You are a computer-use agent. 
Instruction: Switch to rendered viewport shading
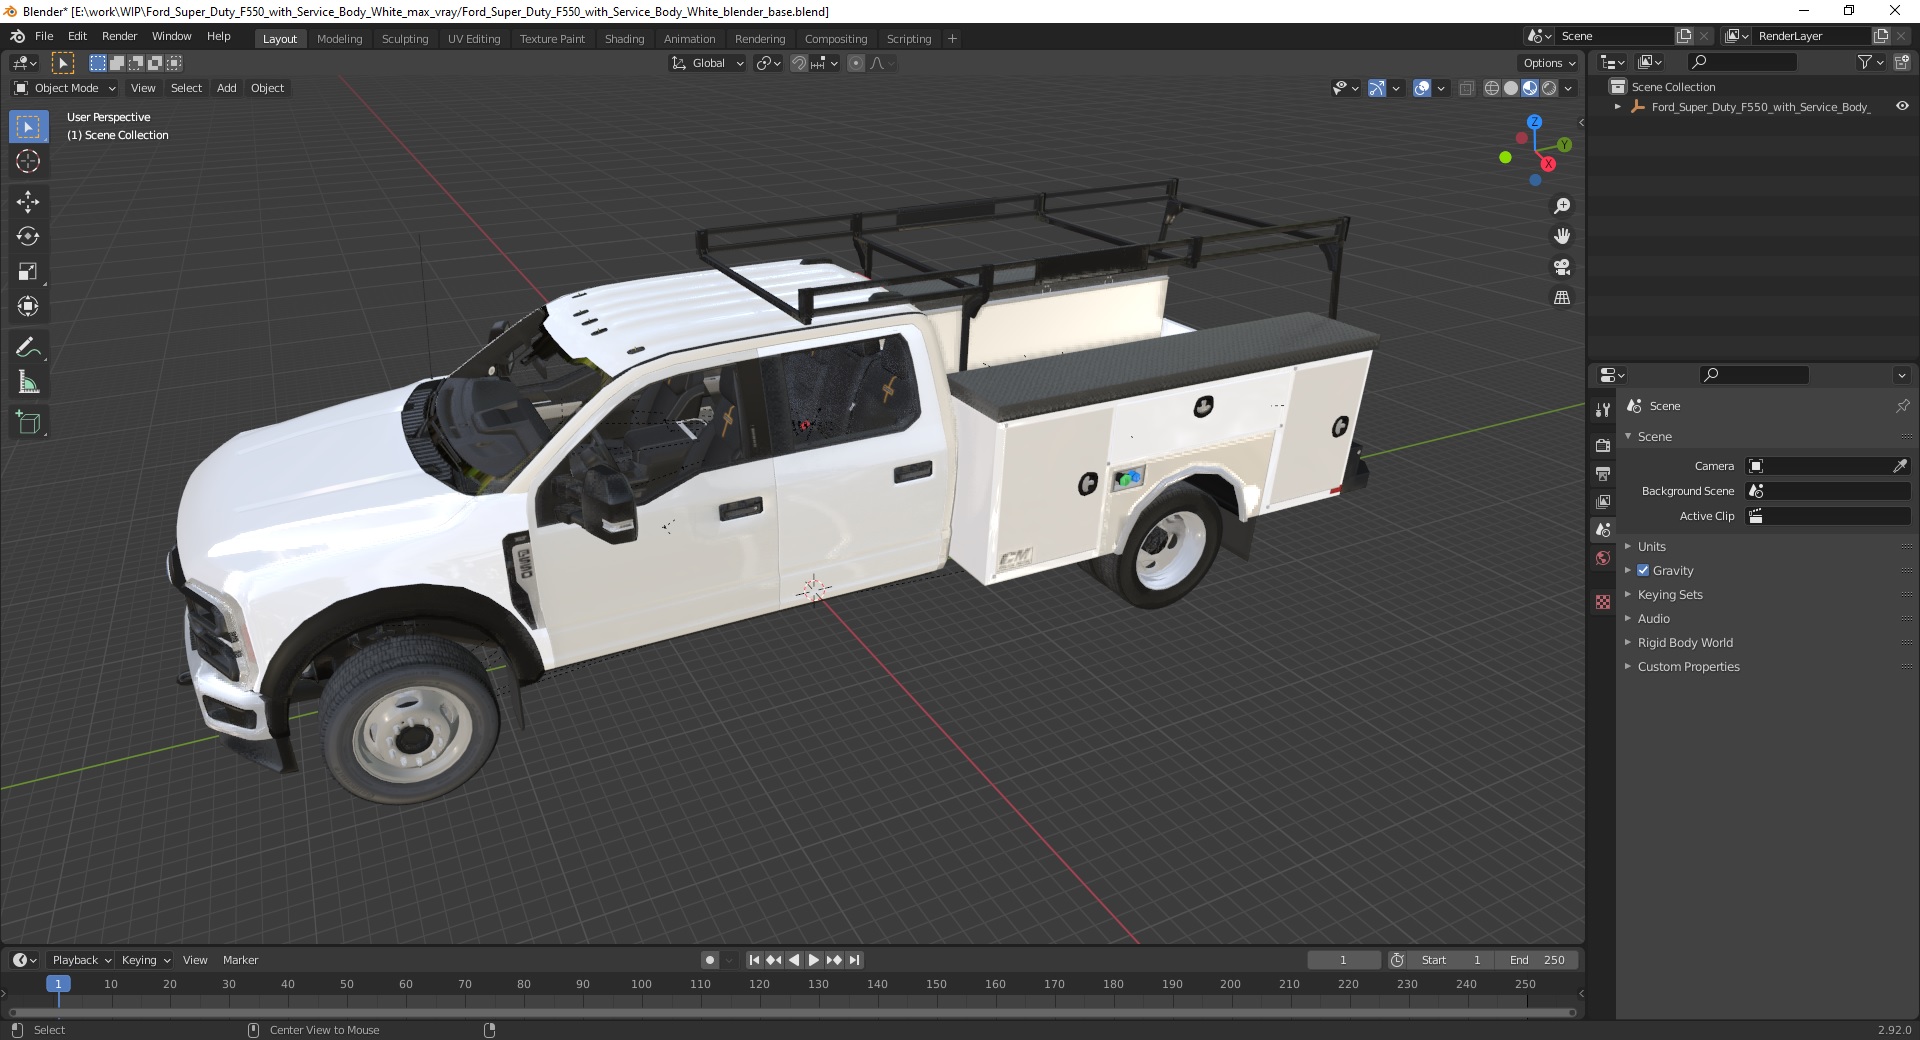(x=1549, y=88)
